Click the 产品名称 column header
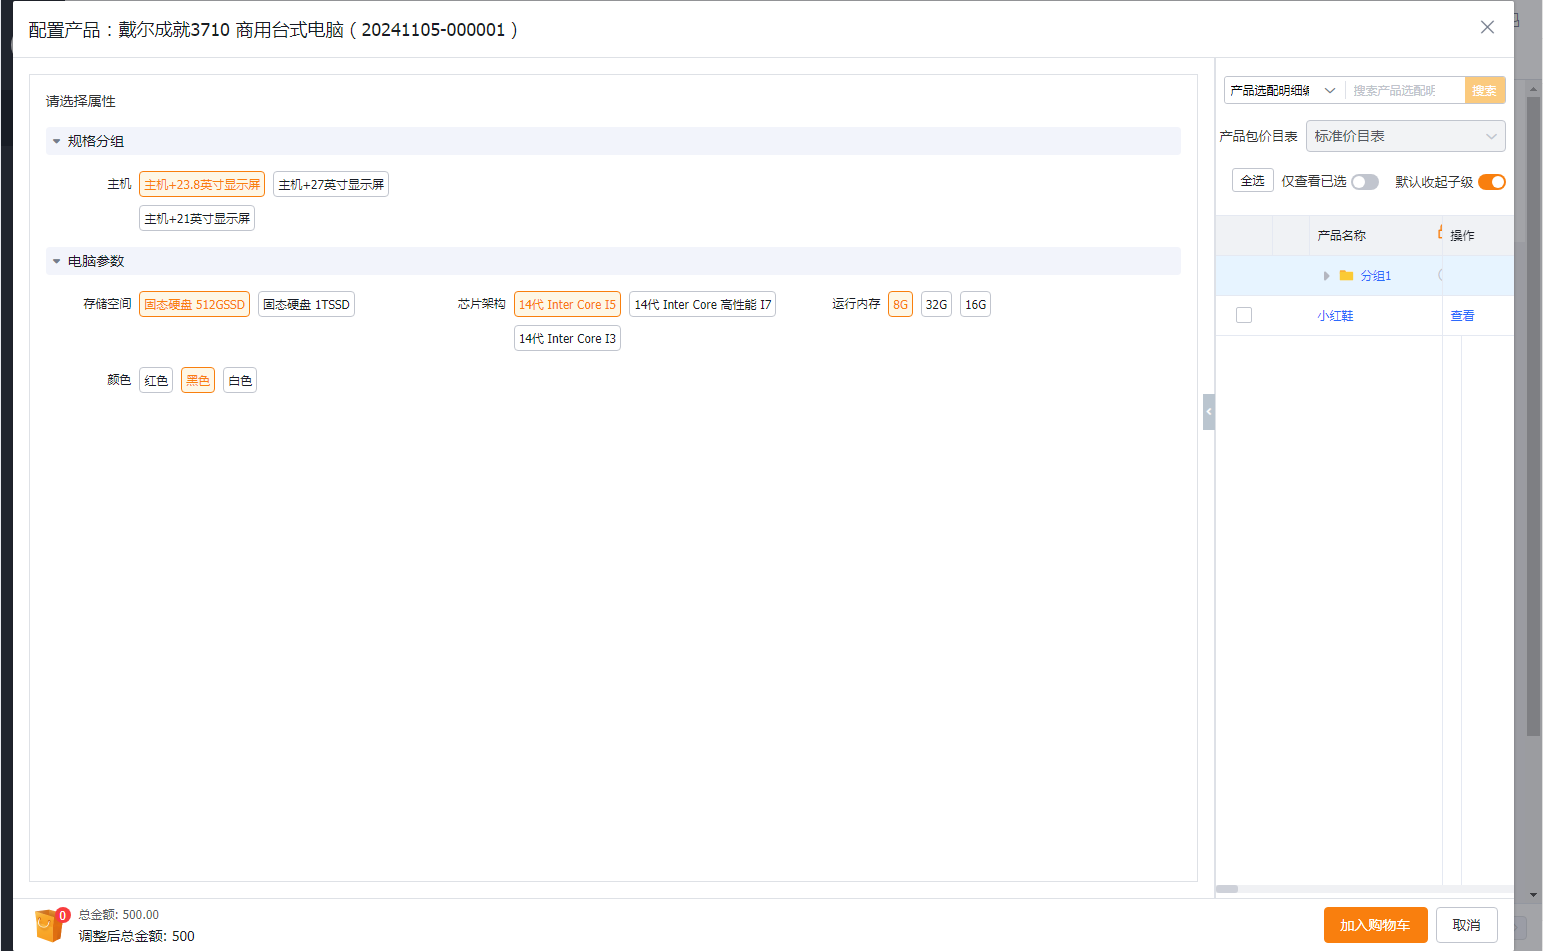This screenshot has width=1543, height=951. click(x=1341, y=236)
